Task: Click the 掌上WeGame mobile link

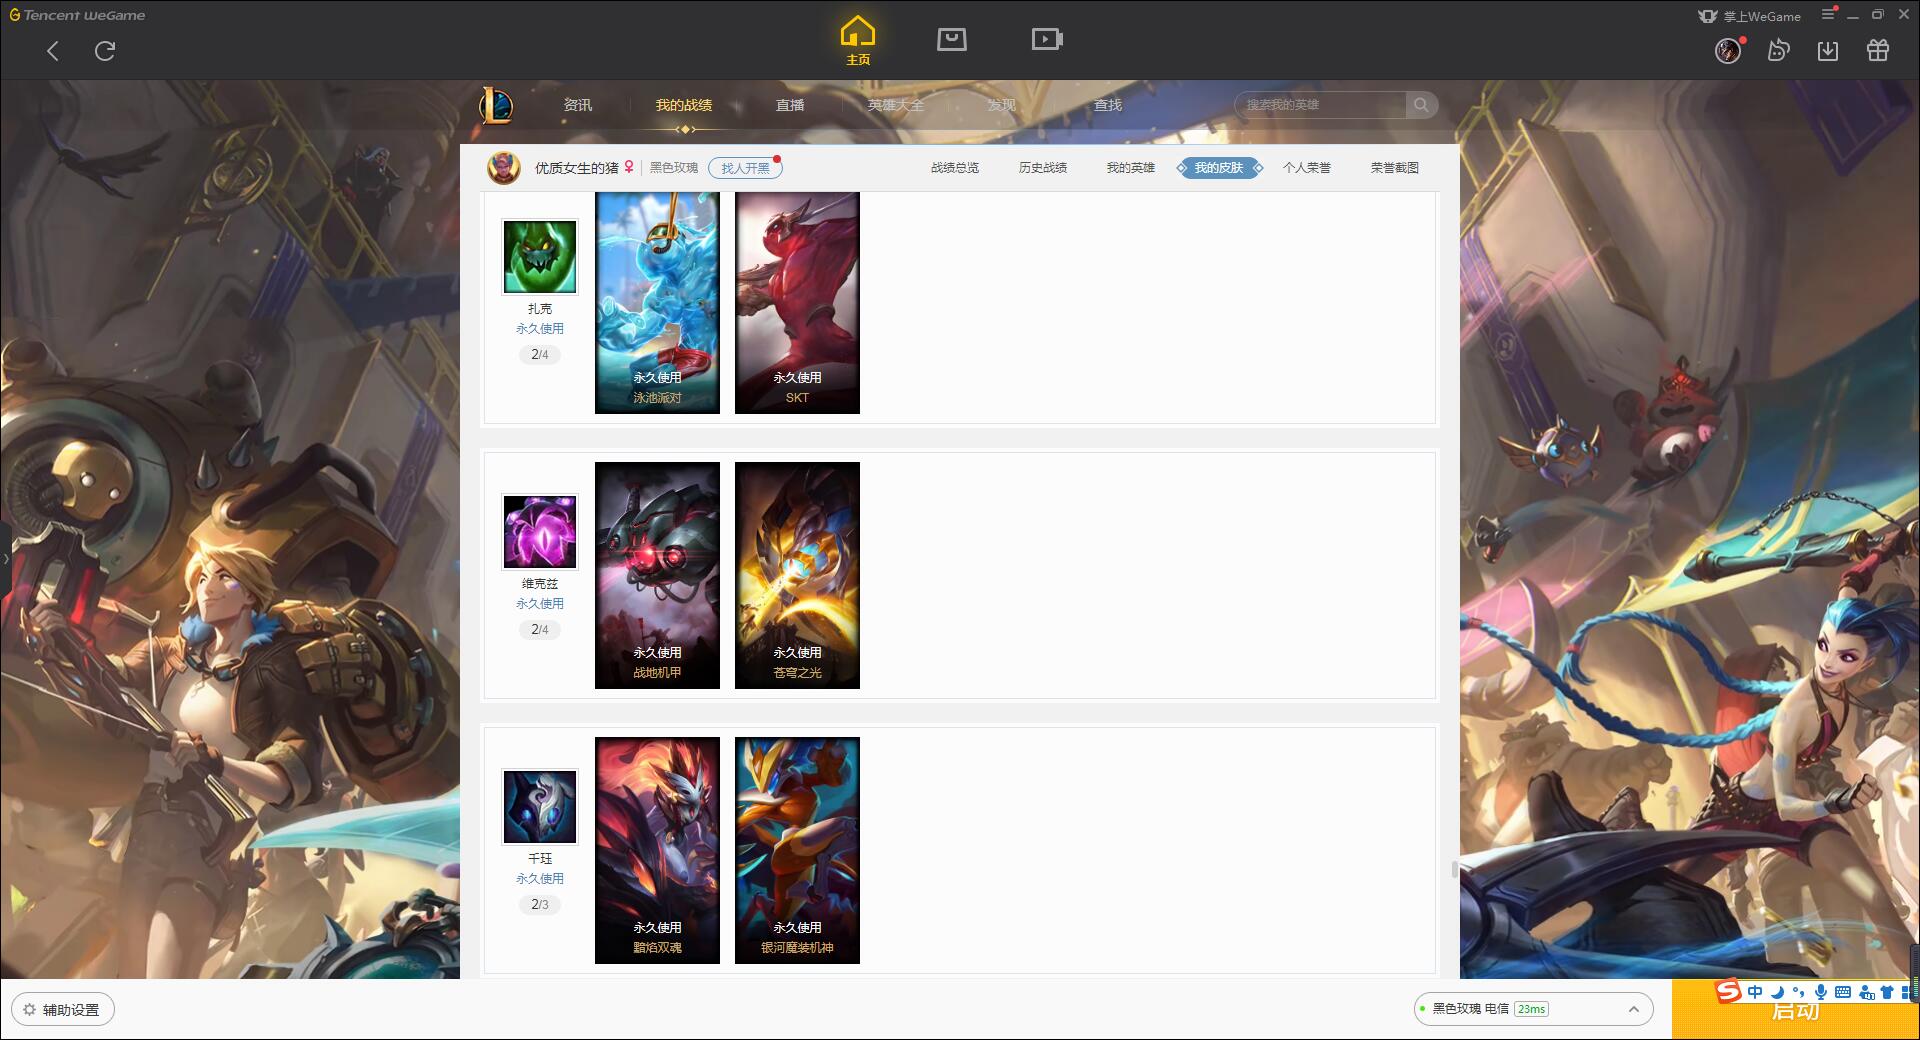Action: [1749, 16]
